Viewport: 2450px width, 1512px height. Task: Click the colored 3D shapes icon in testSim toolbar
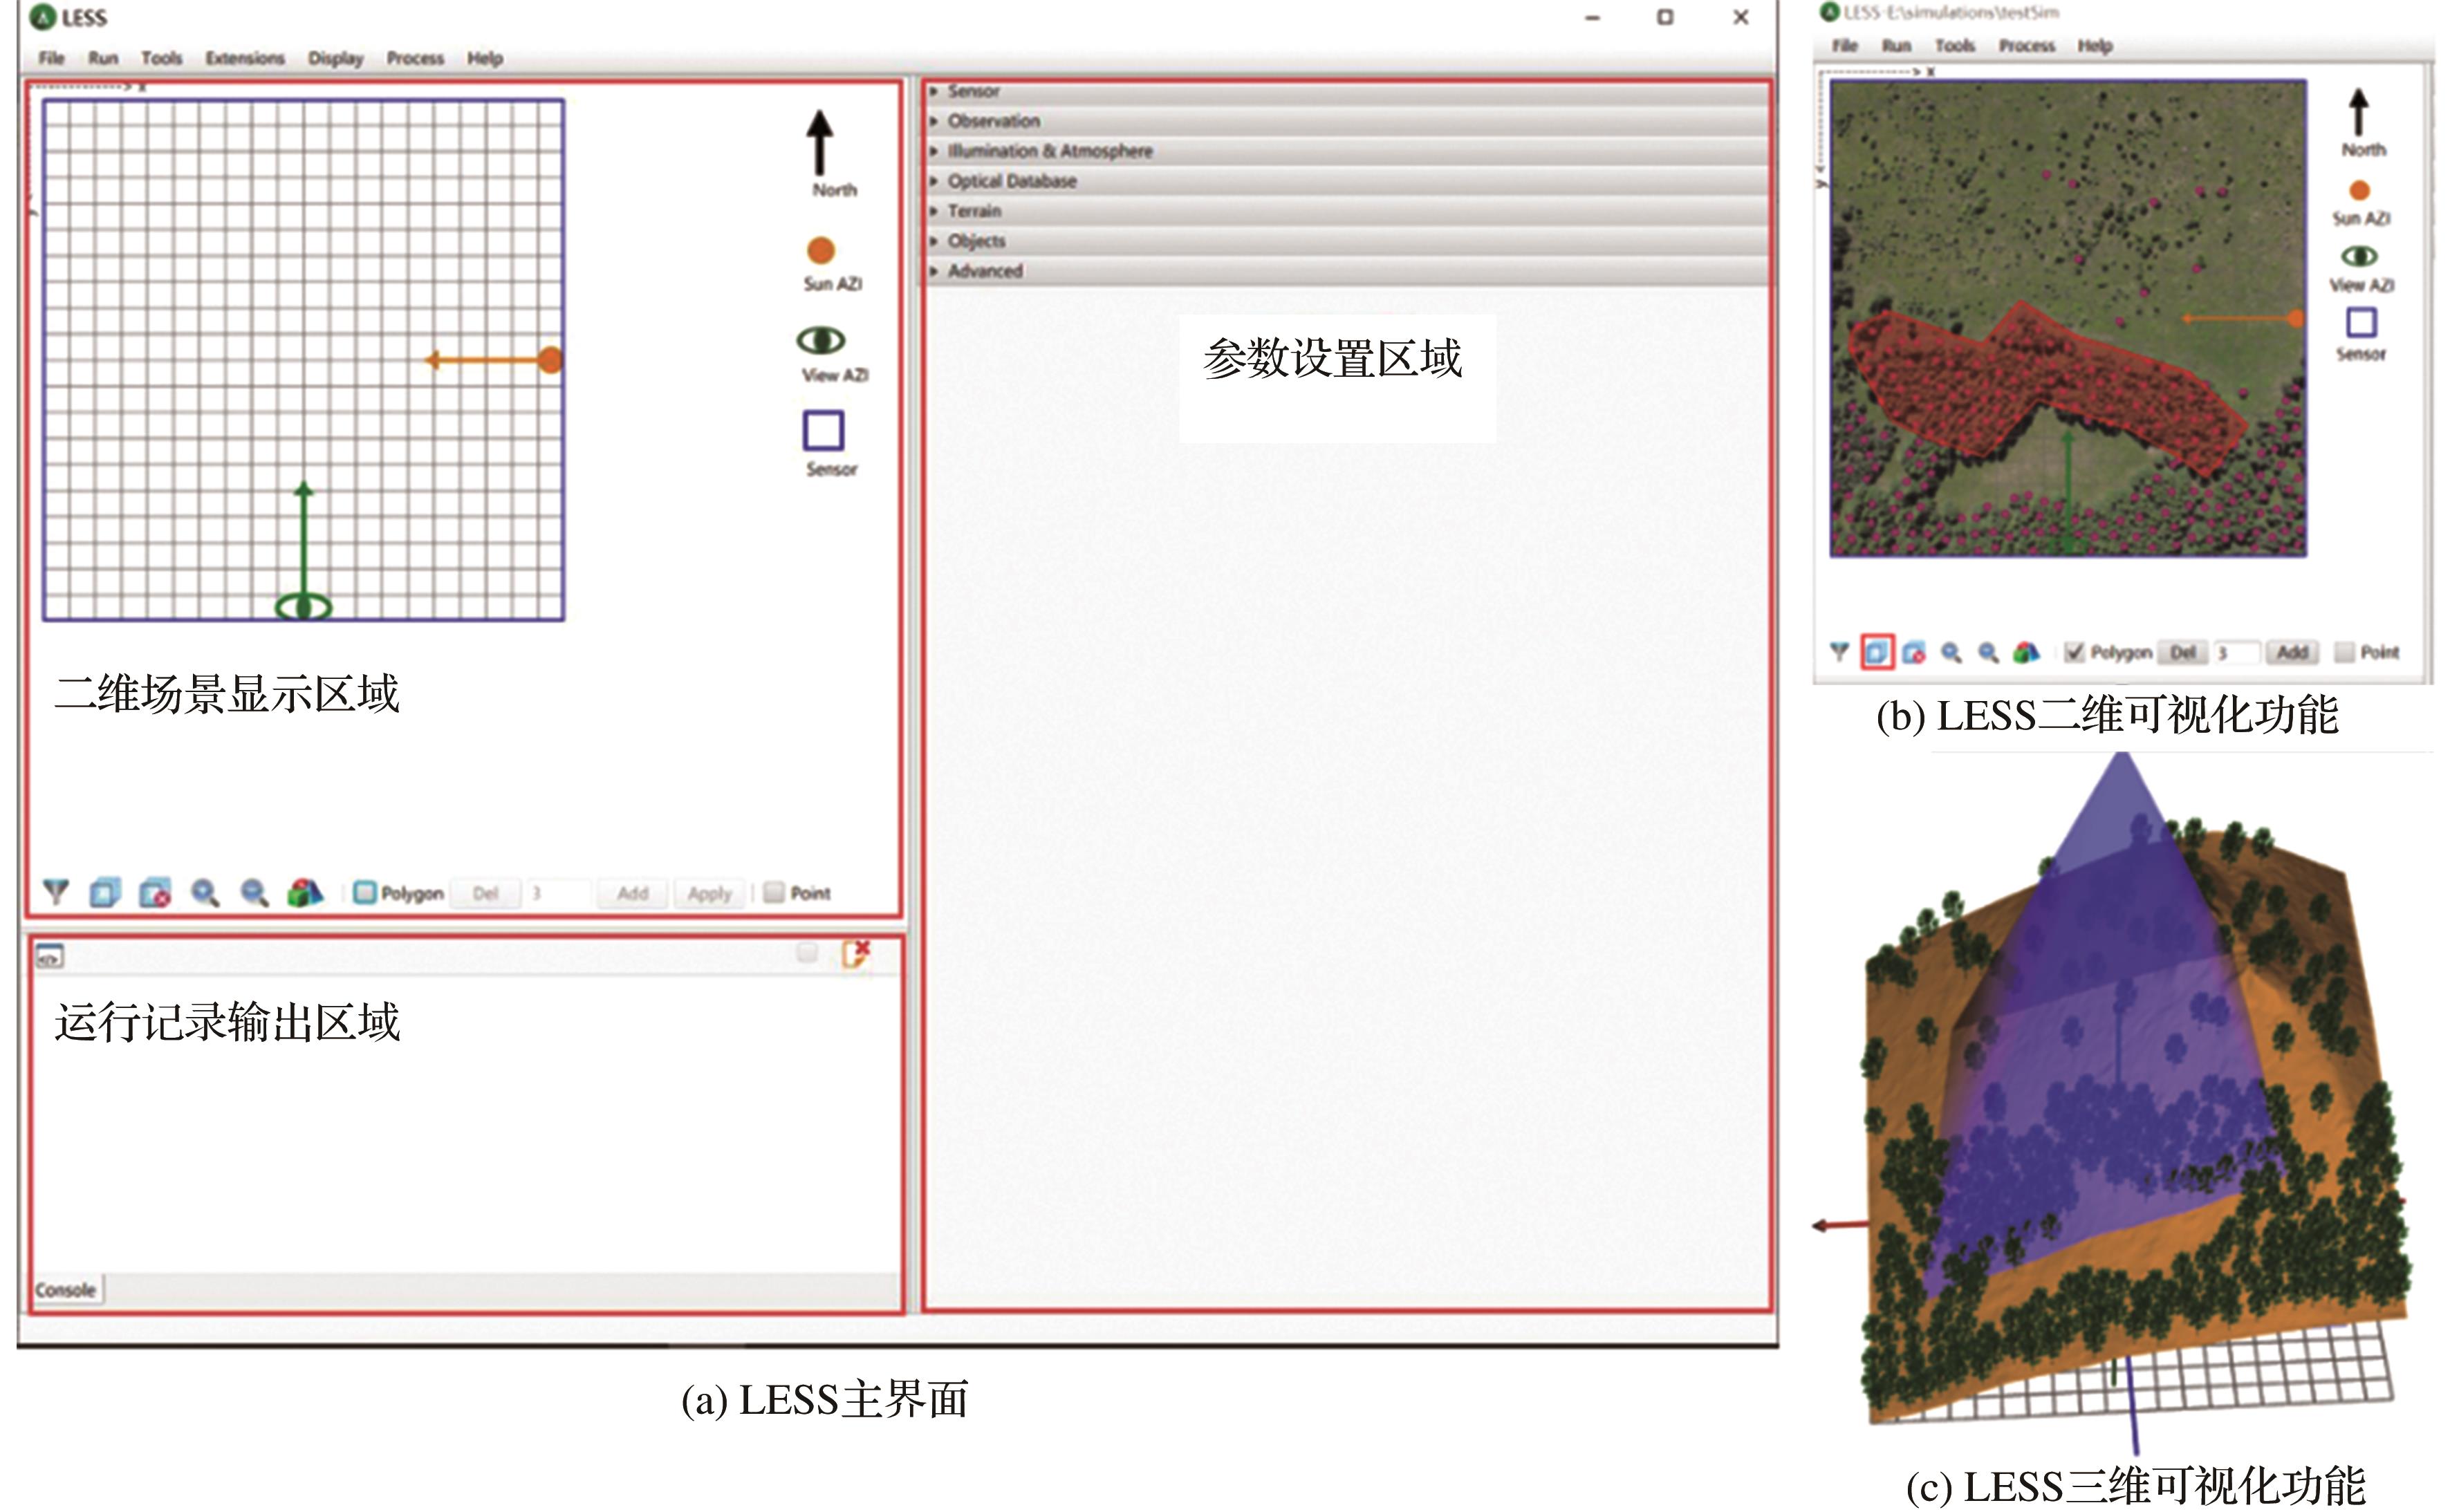[x=2026, y=652]
